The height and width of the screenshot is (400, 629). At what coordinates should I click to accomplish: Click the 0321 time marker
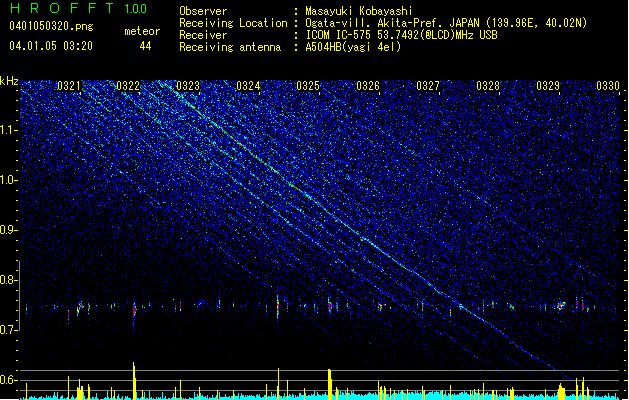[69, 86]
